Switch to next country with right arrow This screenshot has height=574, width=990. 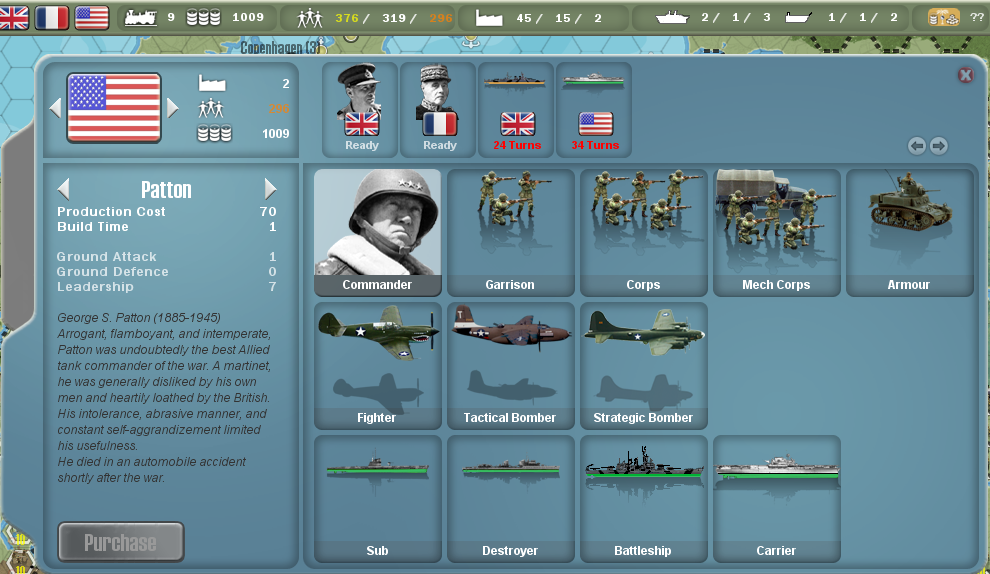pos(172,108)
